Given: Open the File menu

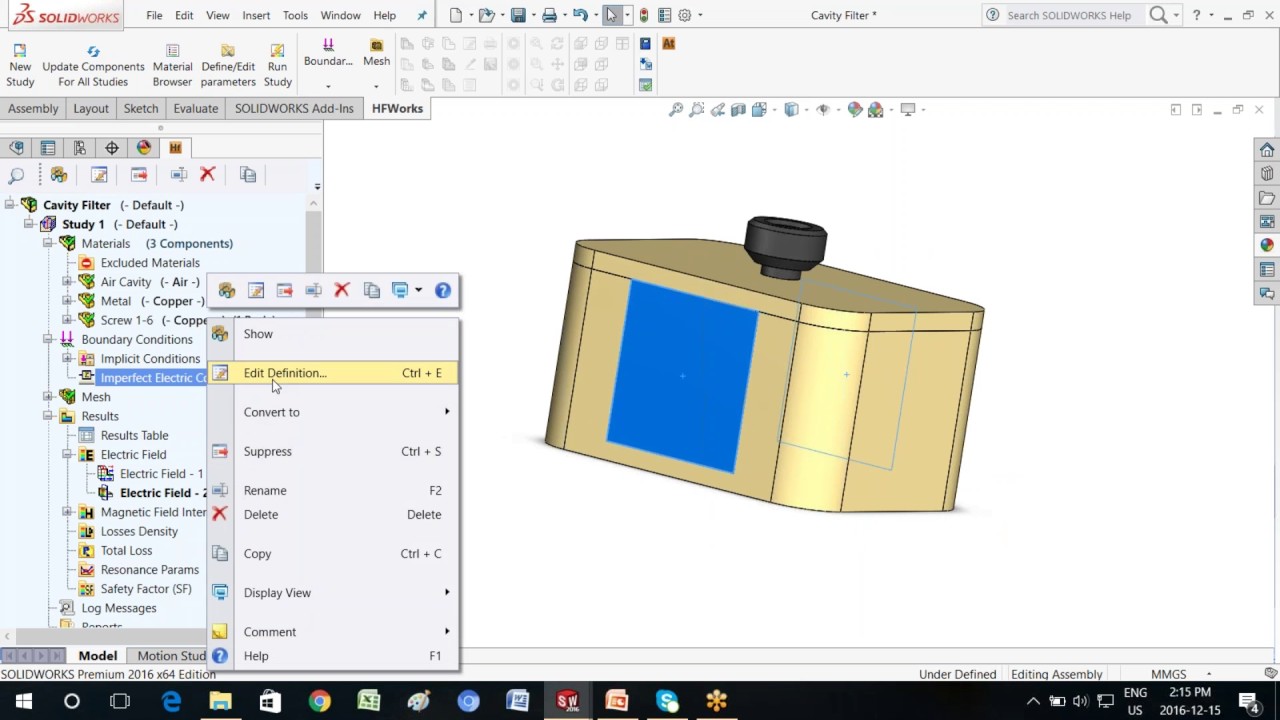Looking at the screenshot, I should pos(154,15).
